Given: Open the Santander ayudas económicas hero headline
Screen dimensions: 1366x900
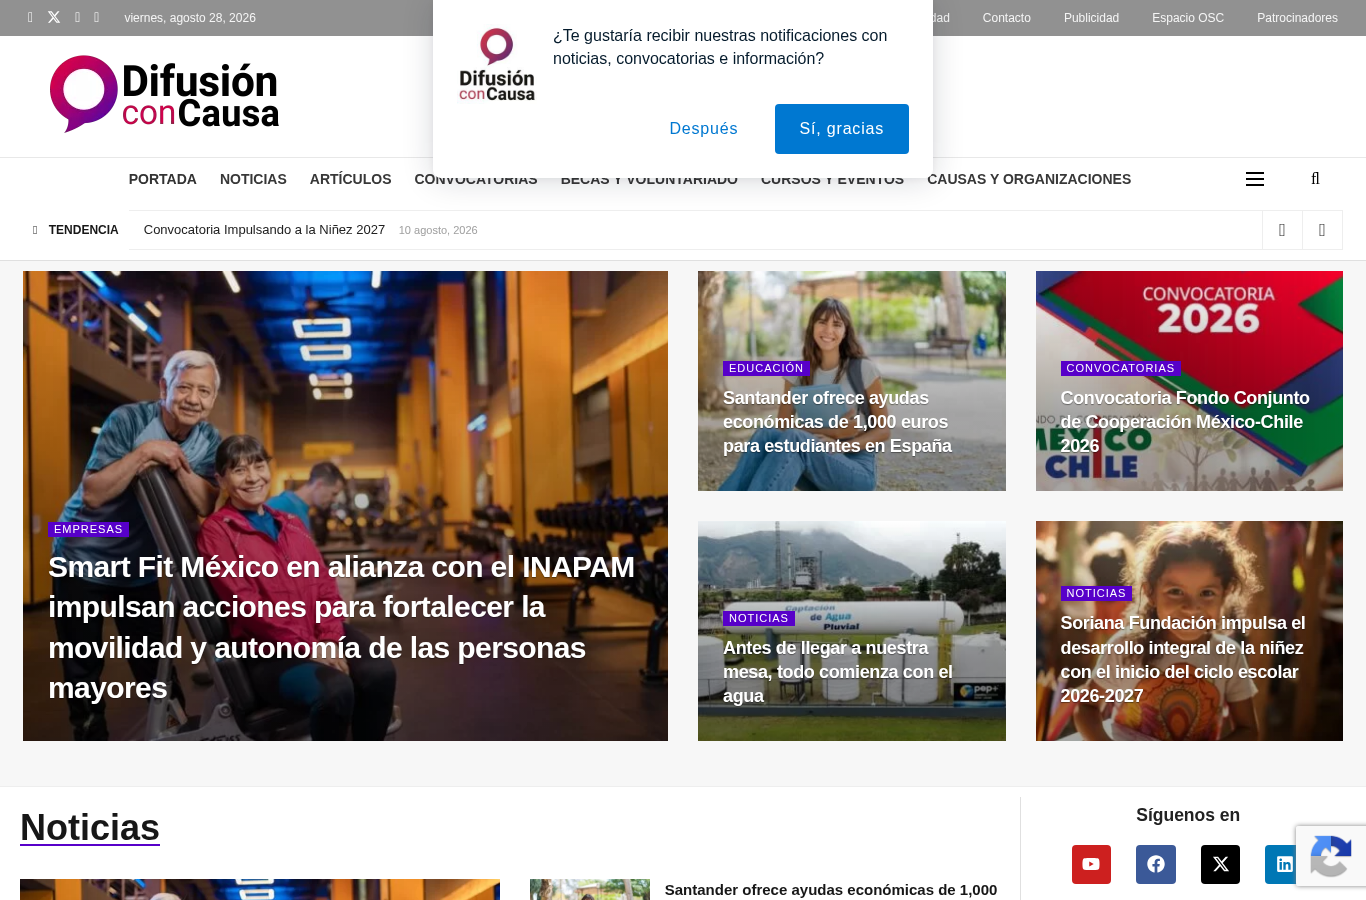Looking at the screenshot, I should pos(837,422).
